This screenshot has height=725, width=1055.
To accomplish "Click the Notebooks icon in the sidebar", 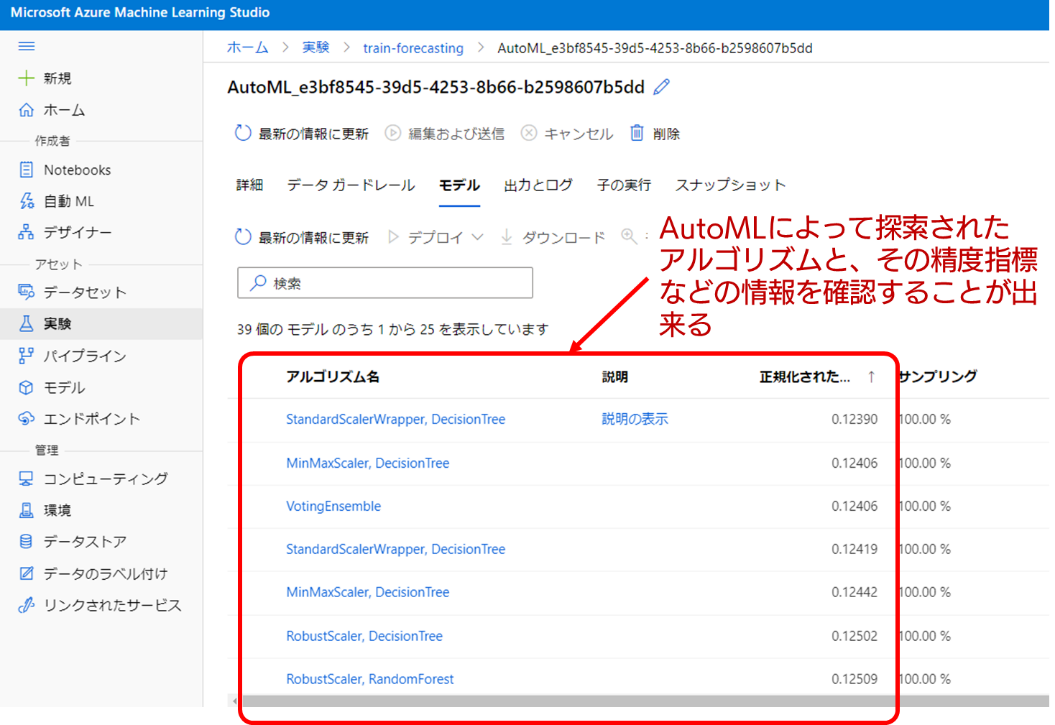I will click(x=26, y=169).
